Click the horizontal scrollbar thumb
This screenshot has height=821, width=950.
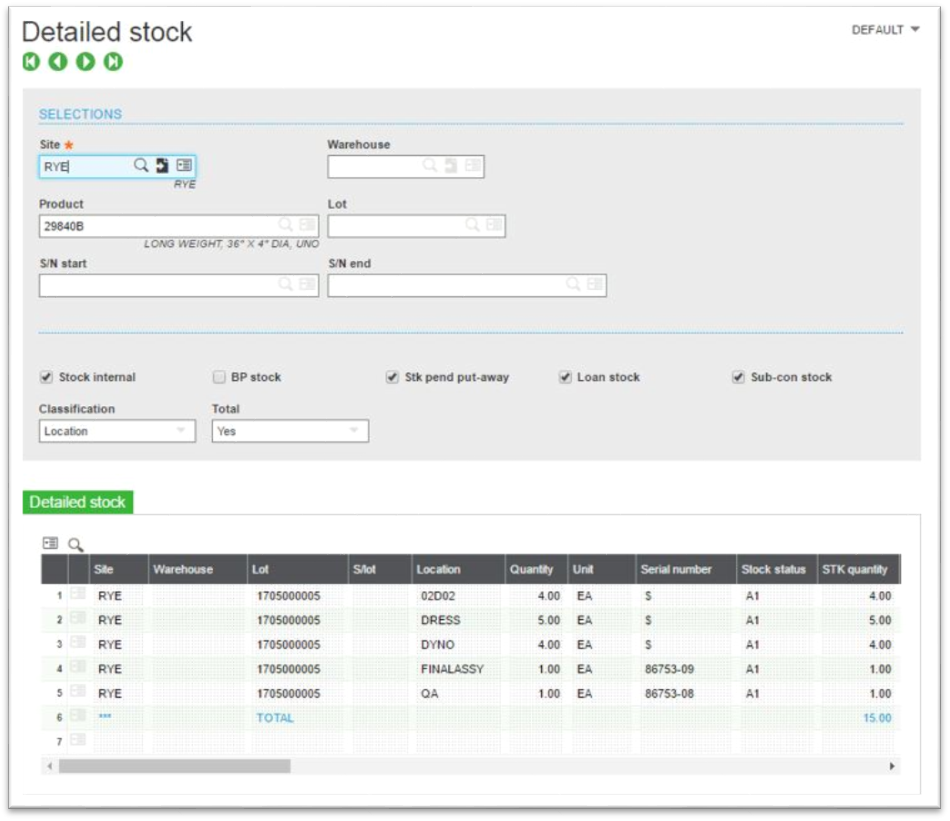(174, 766)
